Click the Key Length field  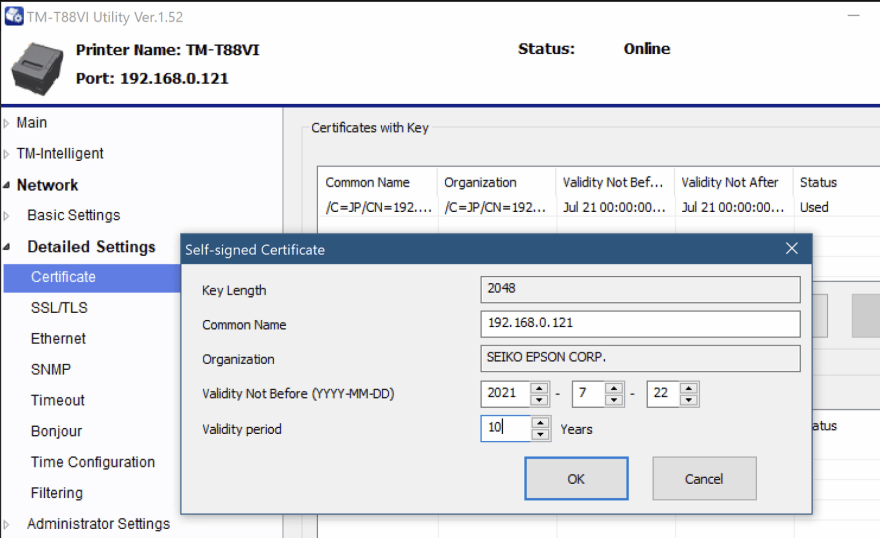point(640,289)
